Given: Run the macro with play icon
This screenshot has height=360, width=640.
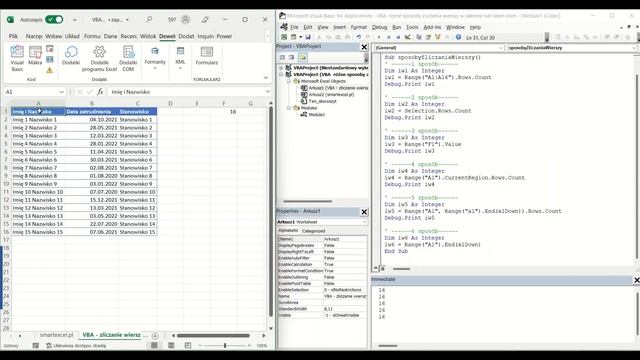Looking at the screenshot, I should [x=379, y=37].
